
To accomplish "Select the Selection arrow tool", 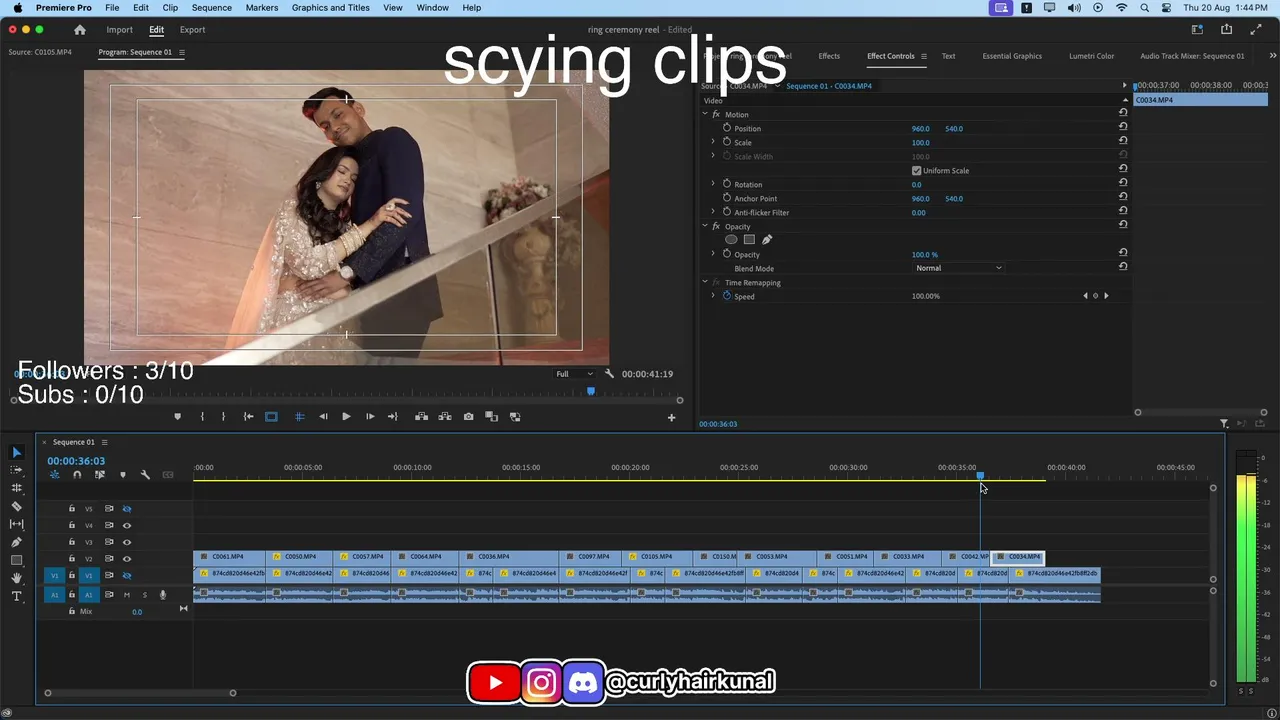I will pos(16,453).
